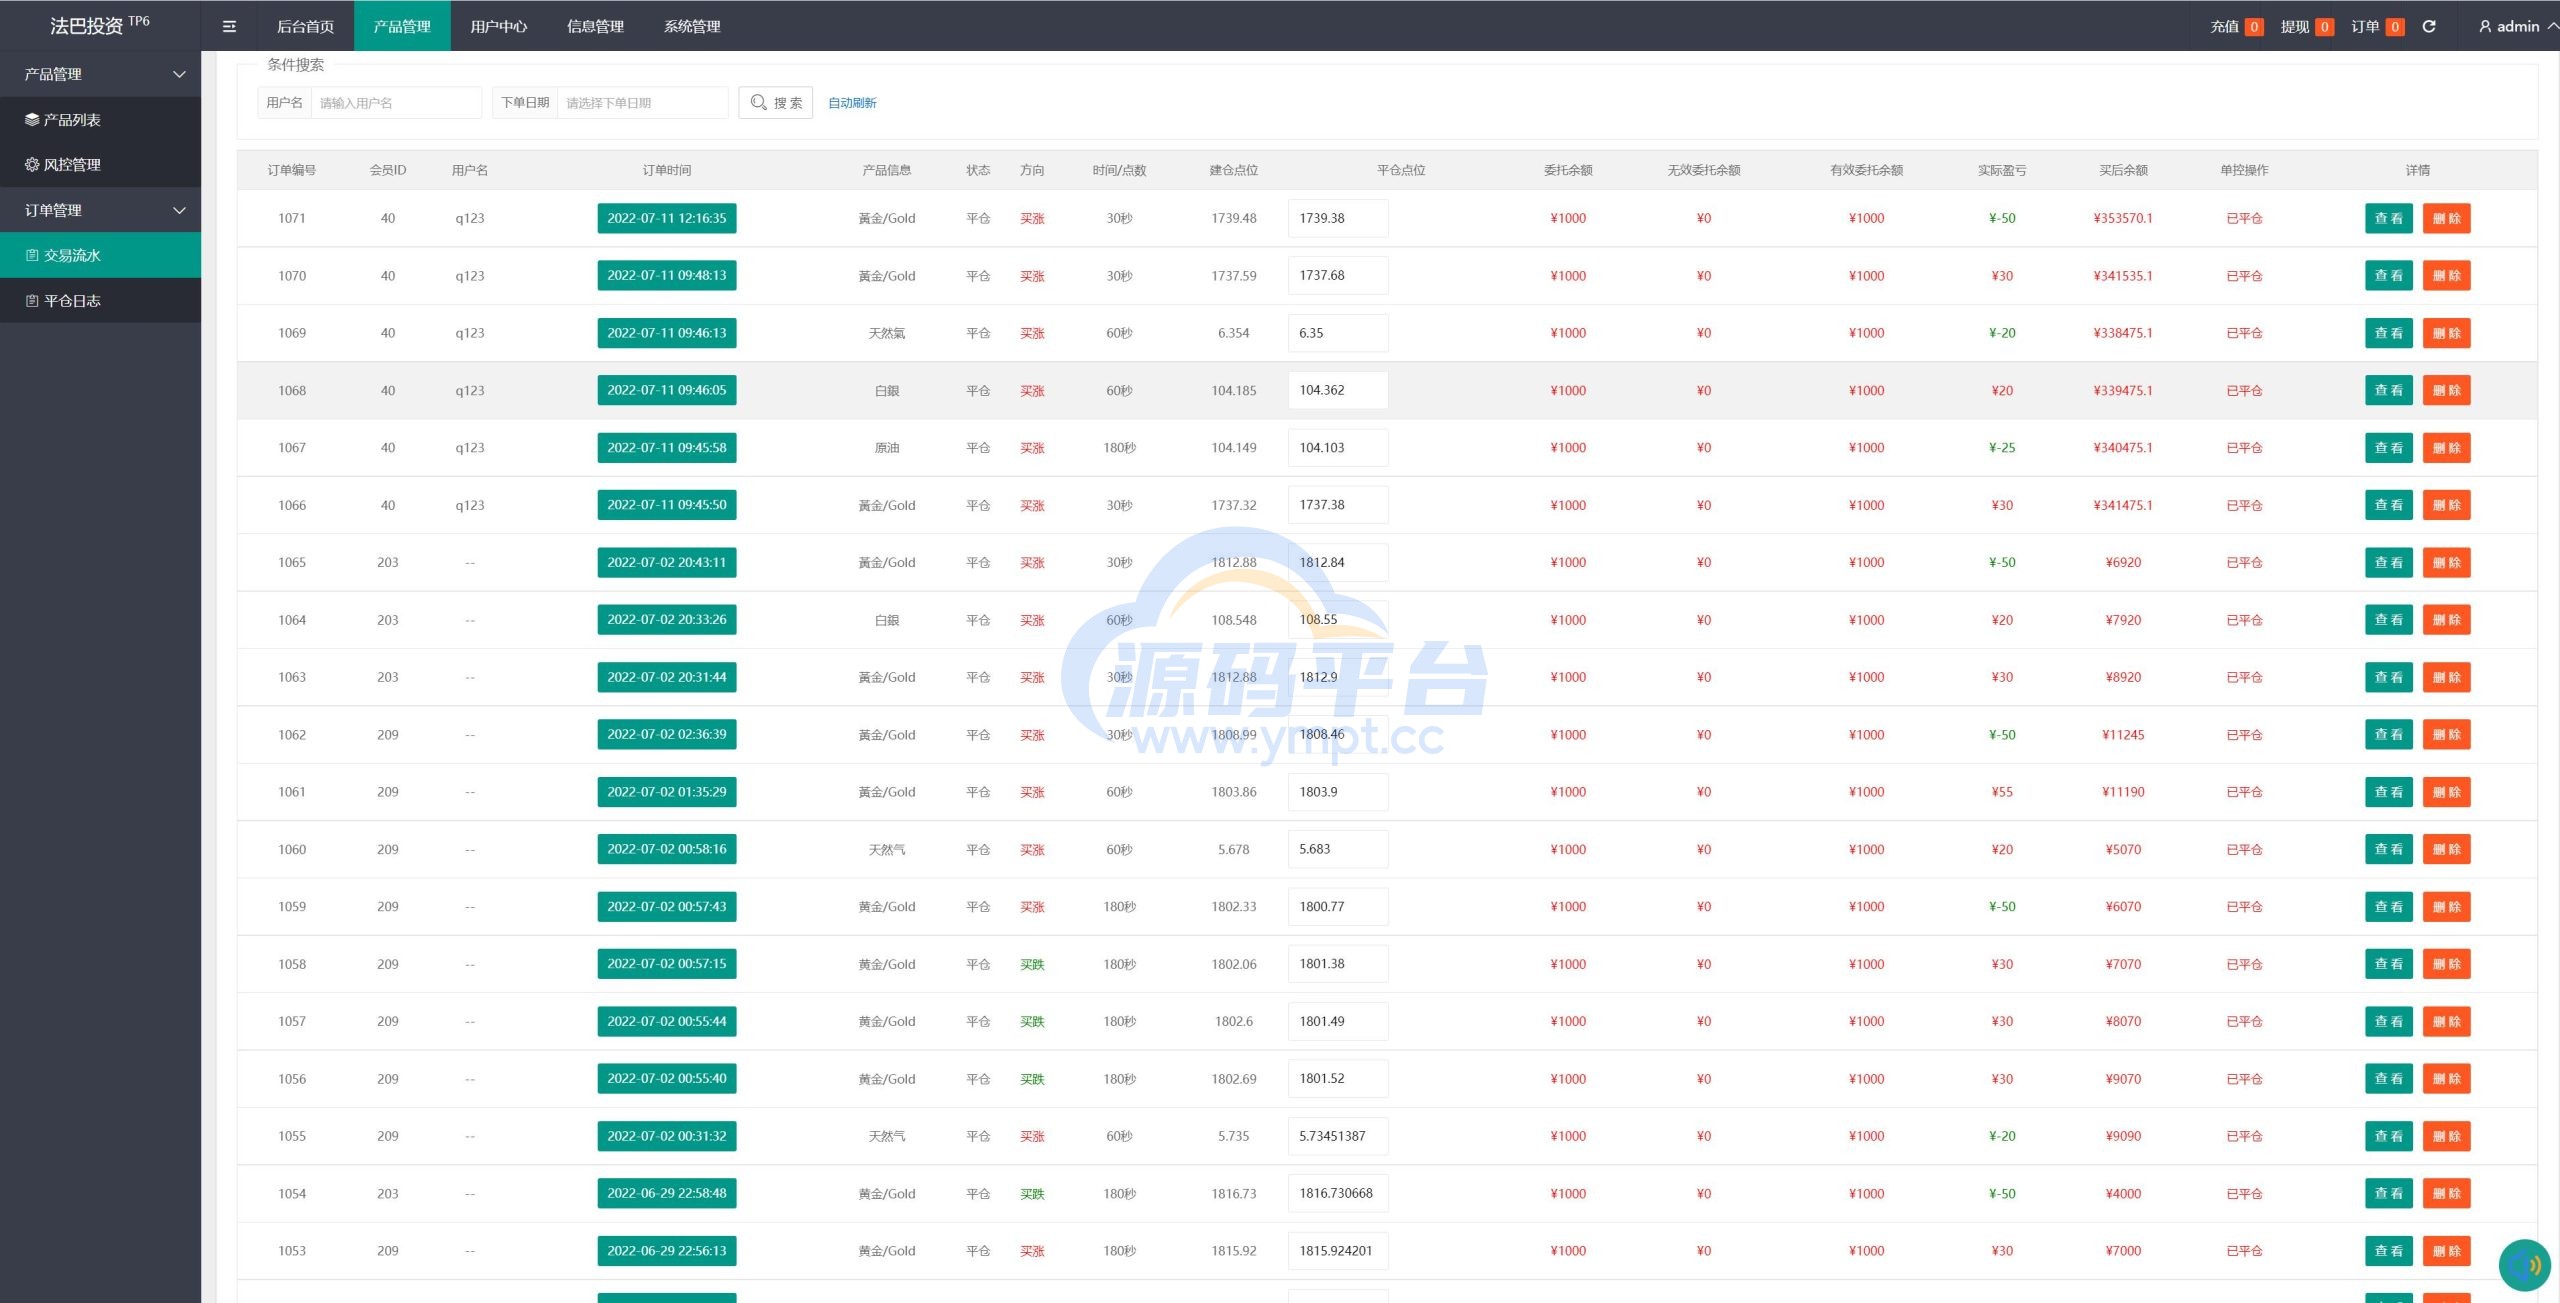Viewport: 2560px width, 1303px height.
Task: Click 已平仓 status of order 1069
Action: point(2244,333)
